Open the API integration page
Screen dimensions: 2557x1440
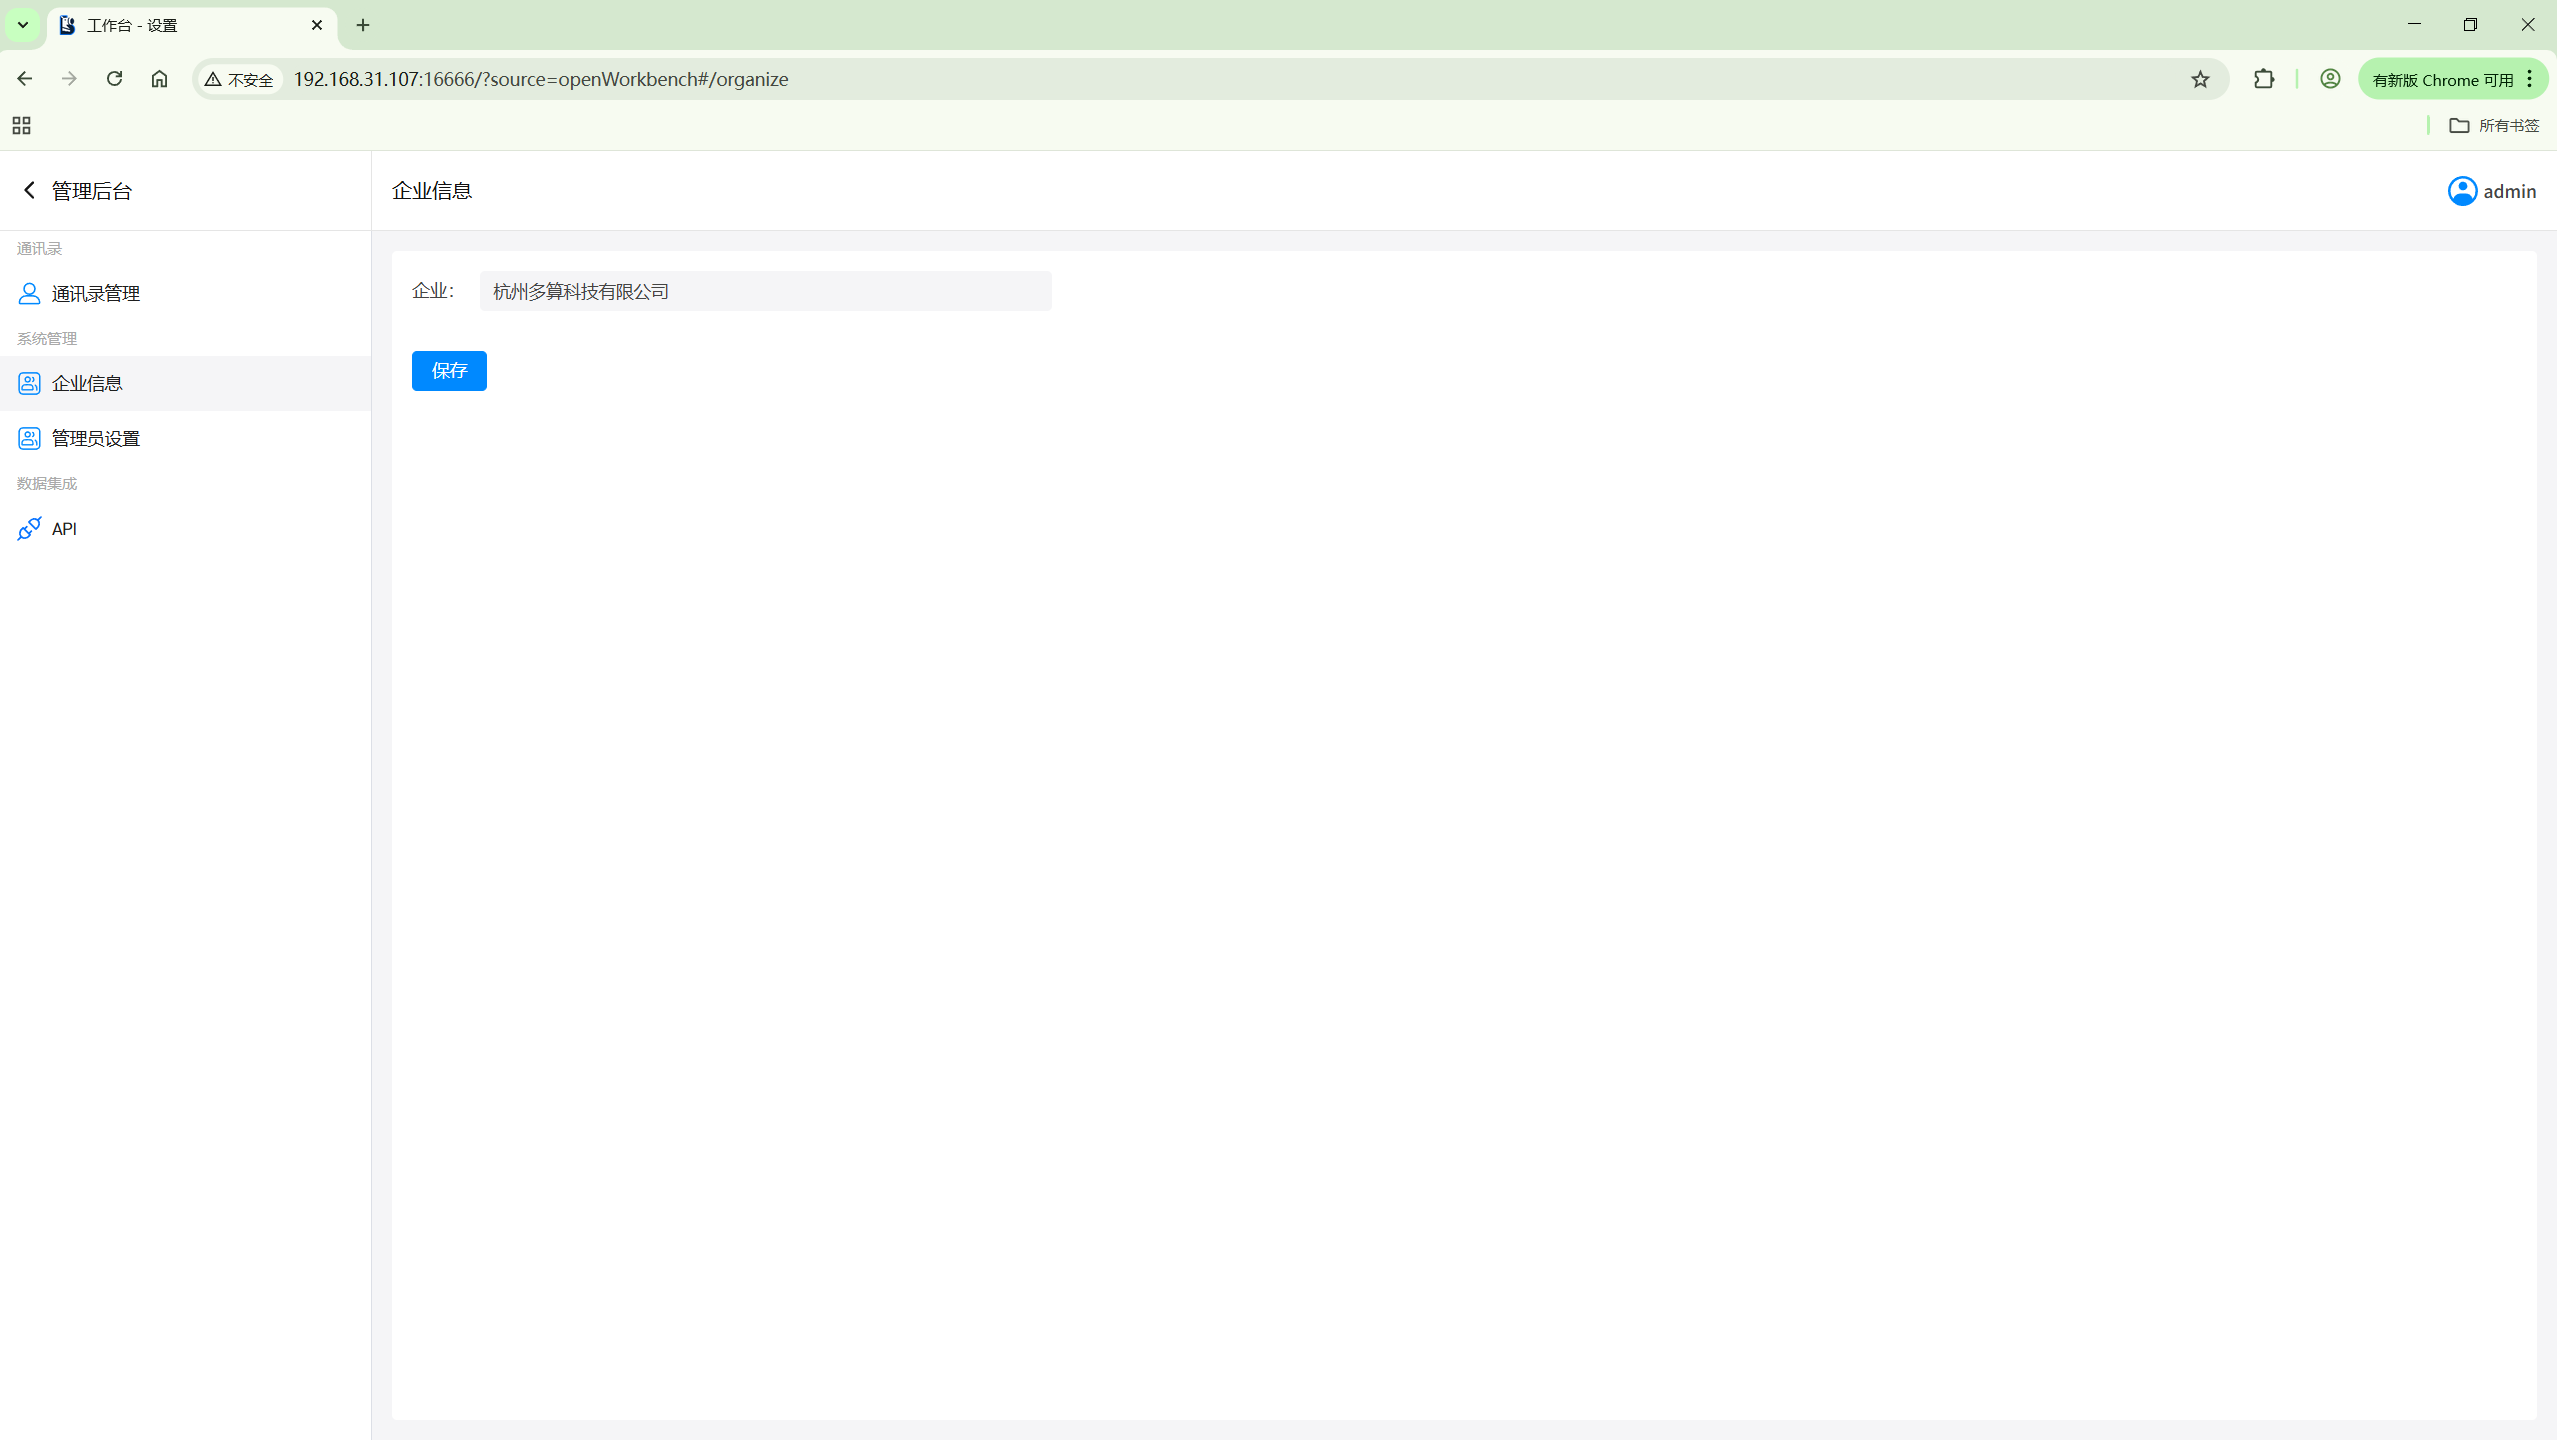(64, 528)
